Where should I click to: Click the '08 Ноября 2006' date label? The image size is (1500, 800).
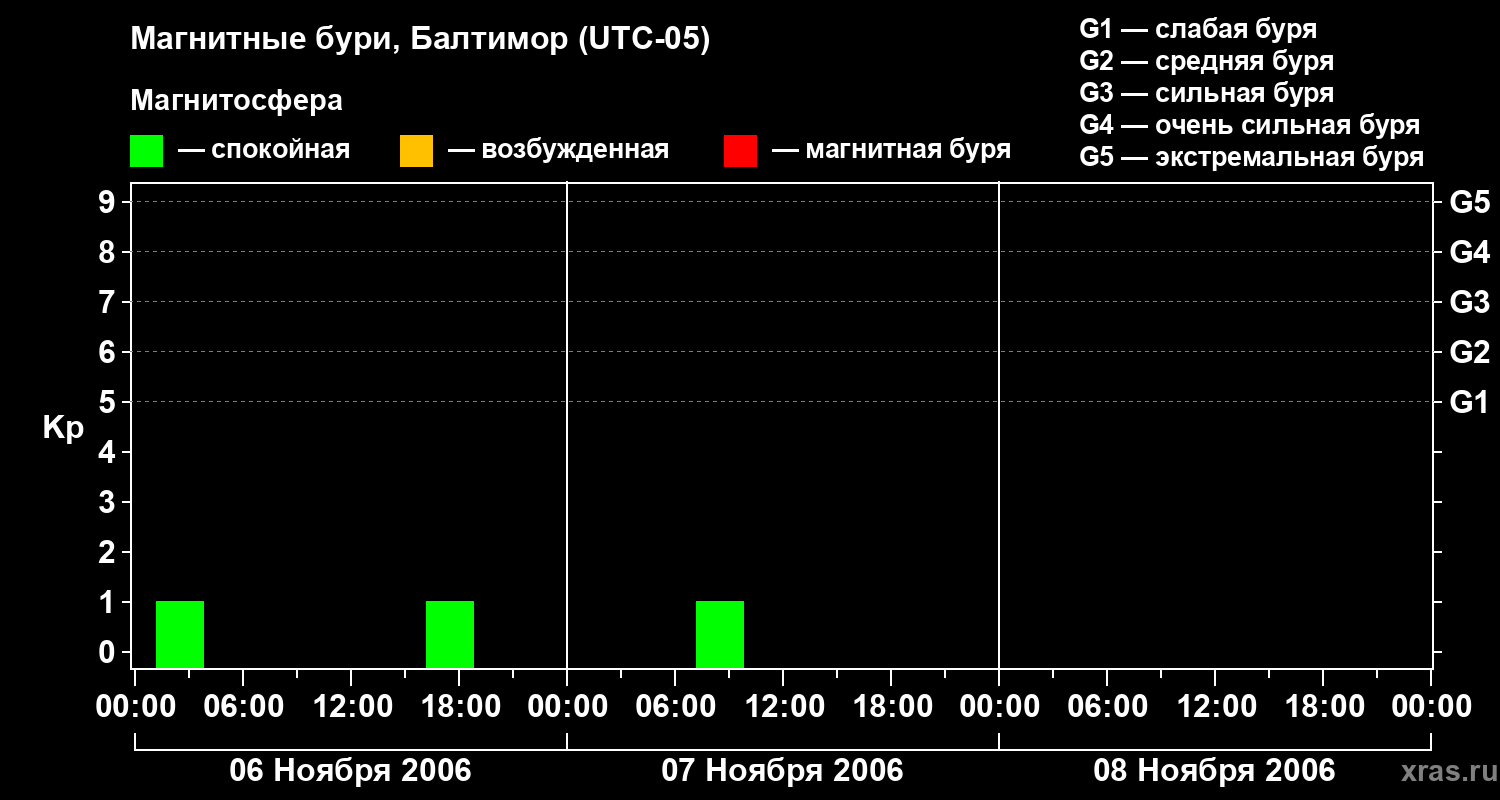tap(1214, 771)
